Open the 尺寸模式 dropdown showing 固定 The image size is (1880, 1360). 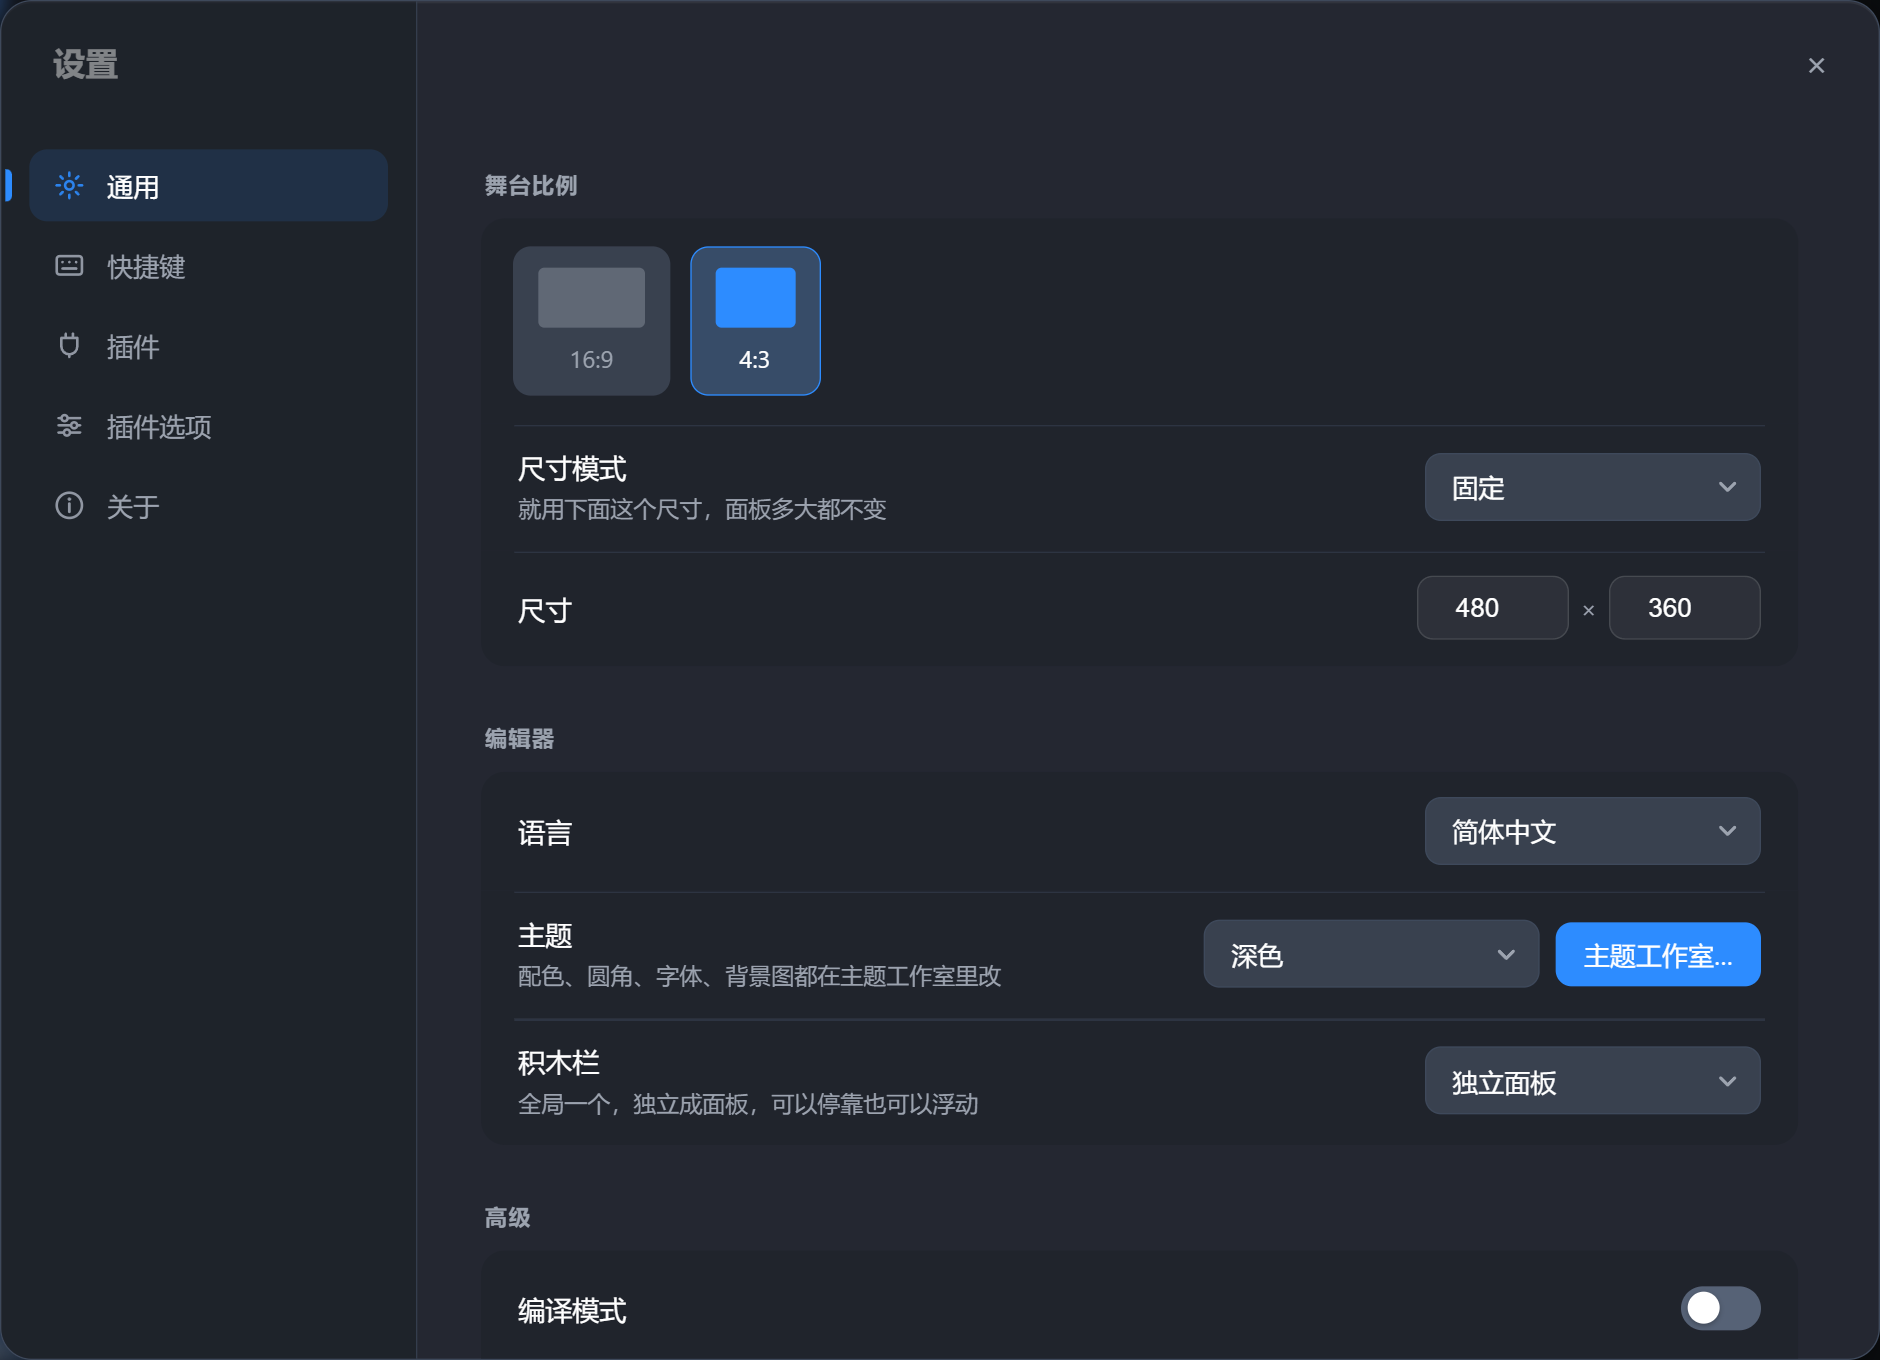(1592, 487)
